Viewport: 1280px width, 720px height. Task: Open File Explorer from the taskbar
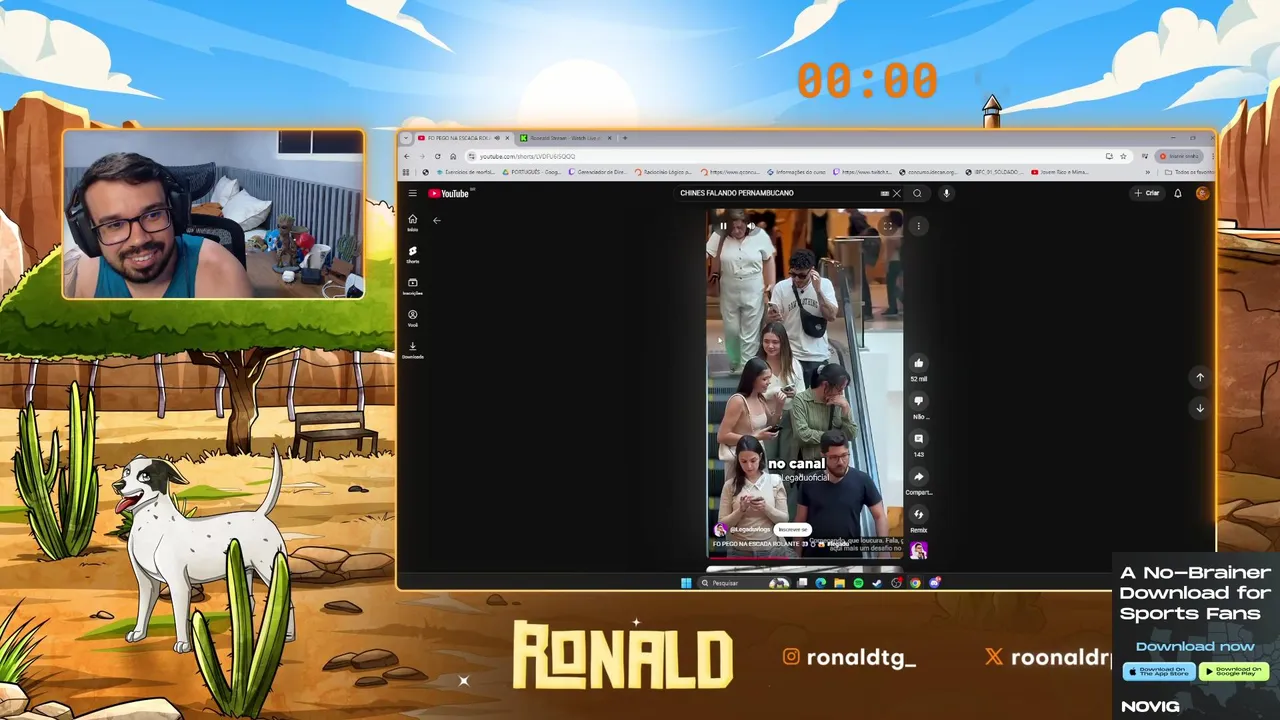pos(839,583)
